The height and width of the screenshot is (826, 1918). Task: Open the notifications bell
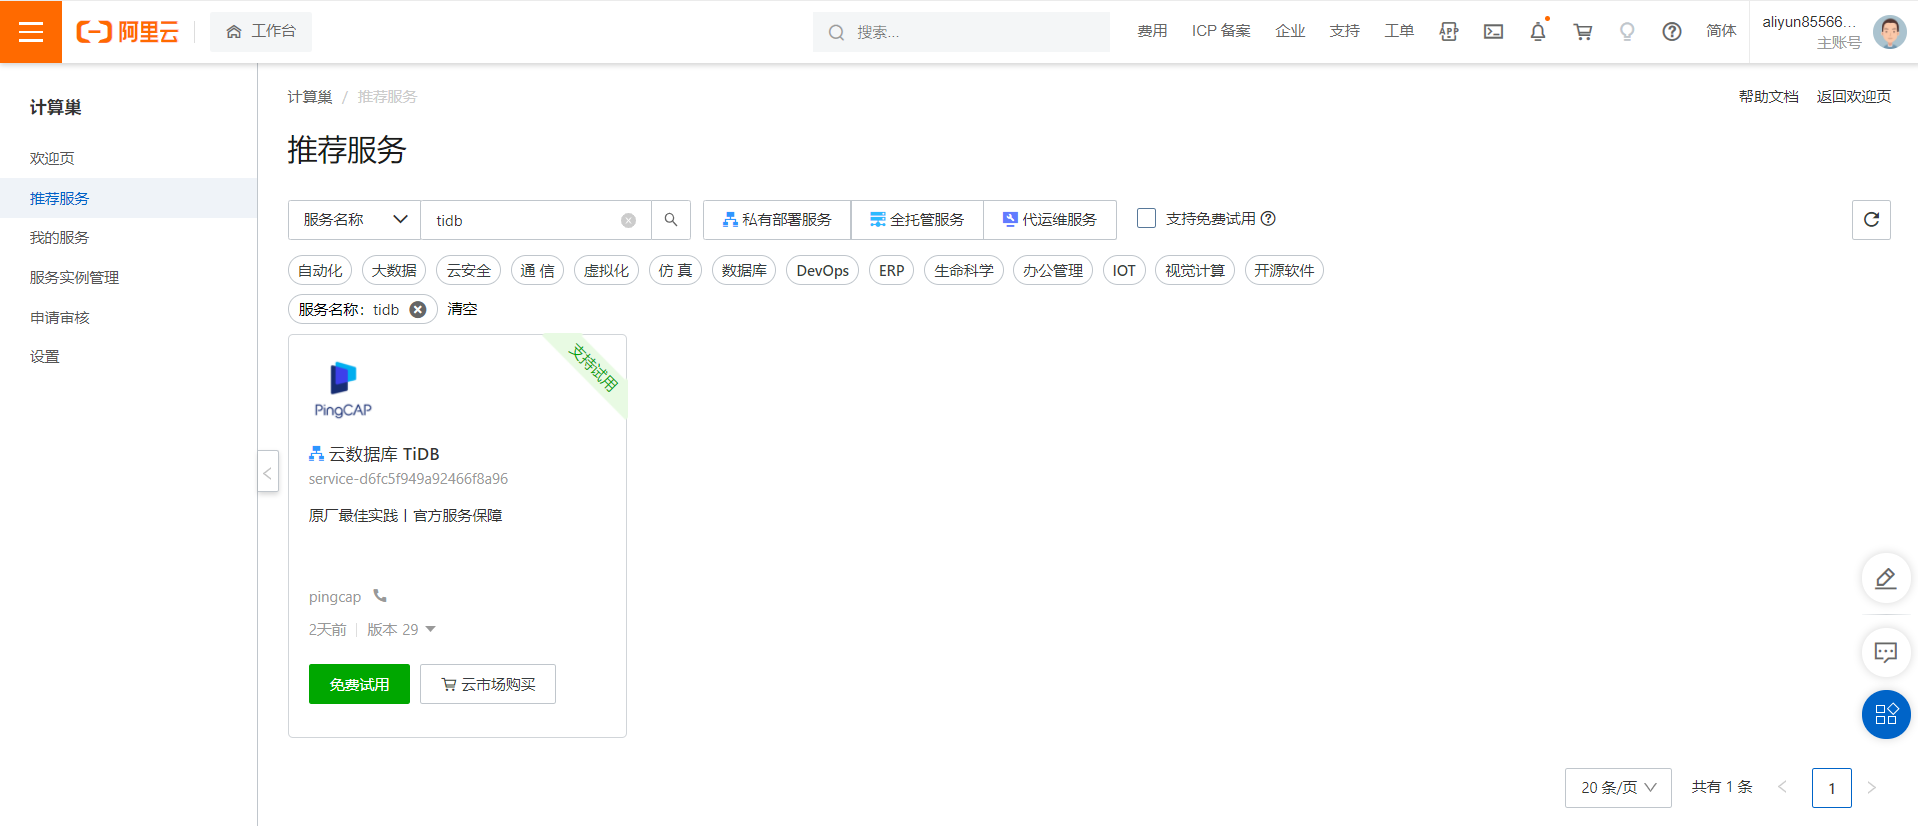tap(1538, 32)
